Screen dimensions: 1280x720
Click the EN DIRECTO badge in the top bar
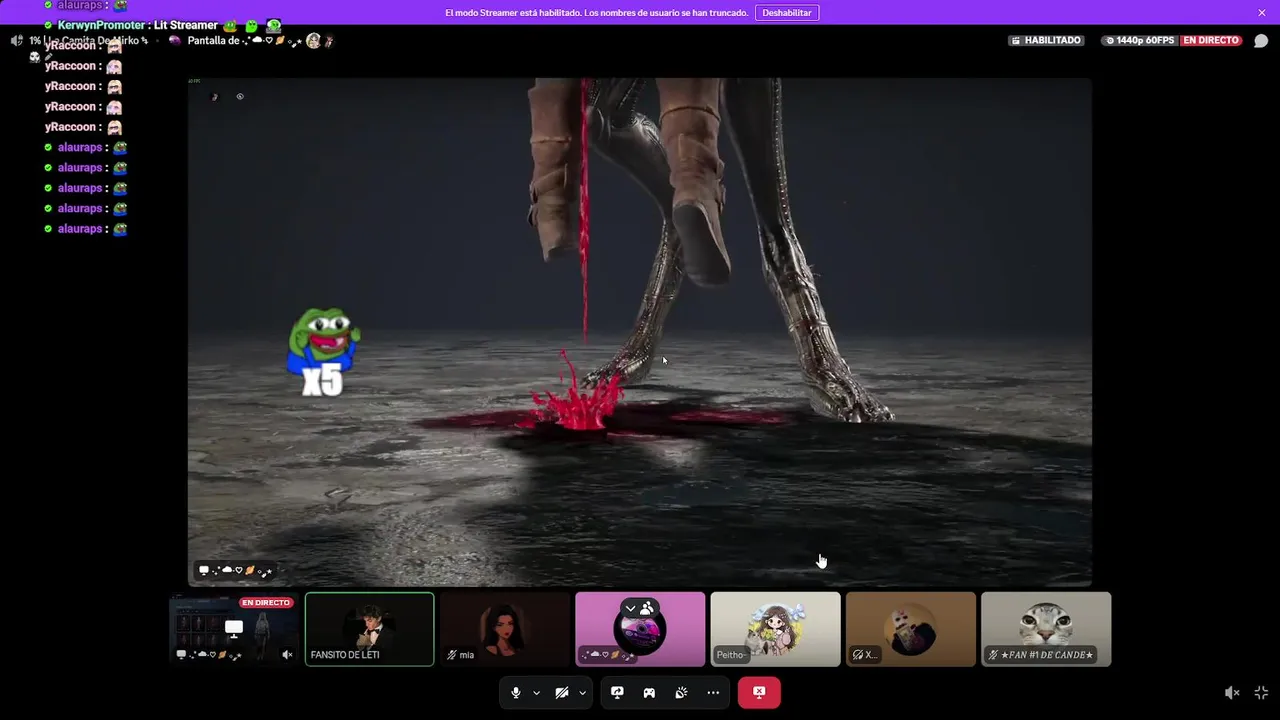click(x=1211, y=41)
